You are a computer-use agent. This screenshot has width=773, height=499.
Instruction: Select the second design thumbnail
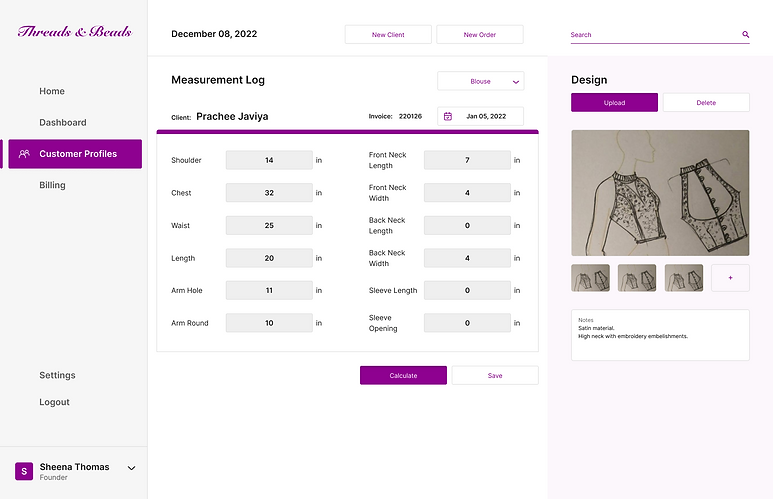(637, 278)
